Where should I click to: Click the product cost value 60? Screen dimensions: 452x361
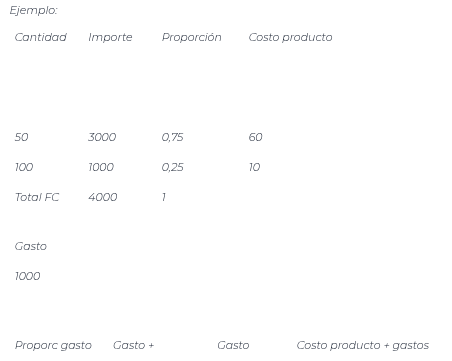click(x=256, y=137)
